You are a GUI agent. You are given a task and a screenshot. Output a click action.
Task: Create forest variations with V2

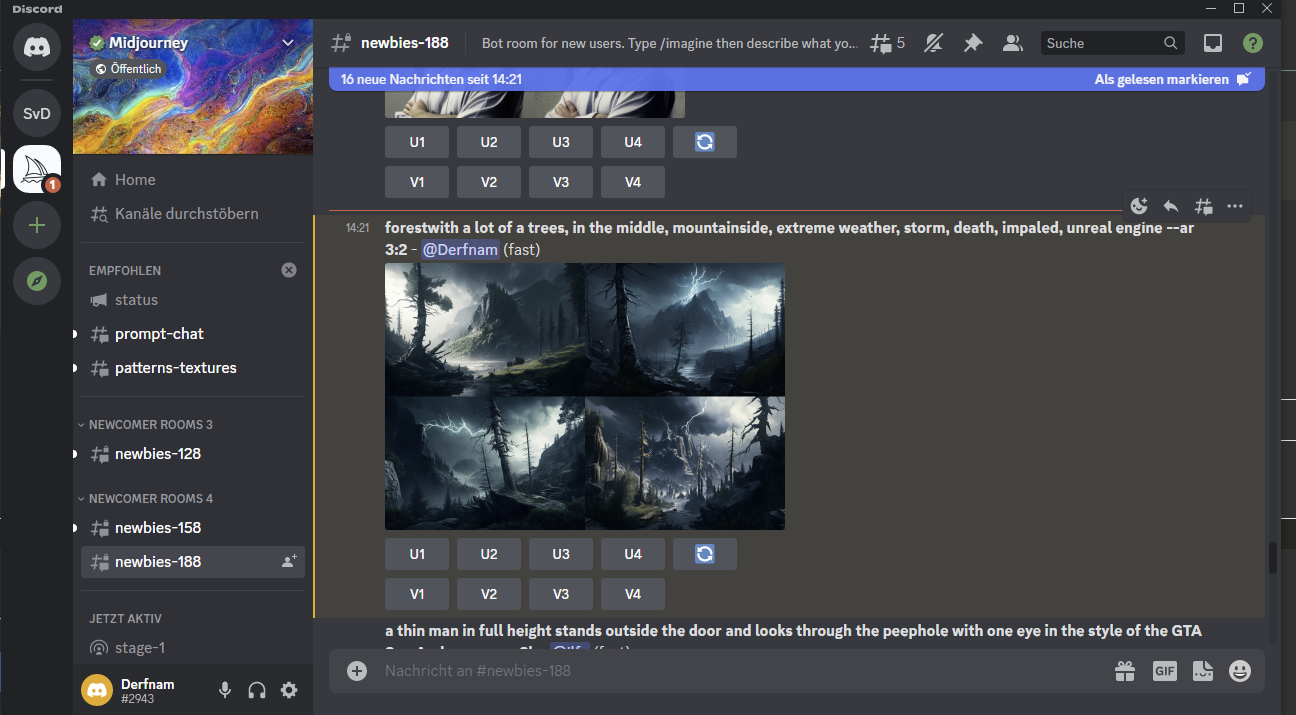click(489, 594)
